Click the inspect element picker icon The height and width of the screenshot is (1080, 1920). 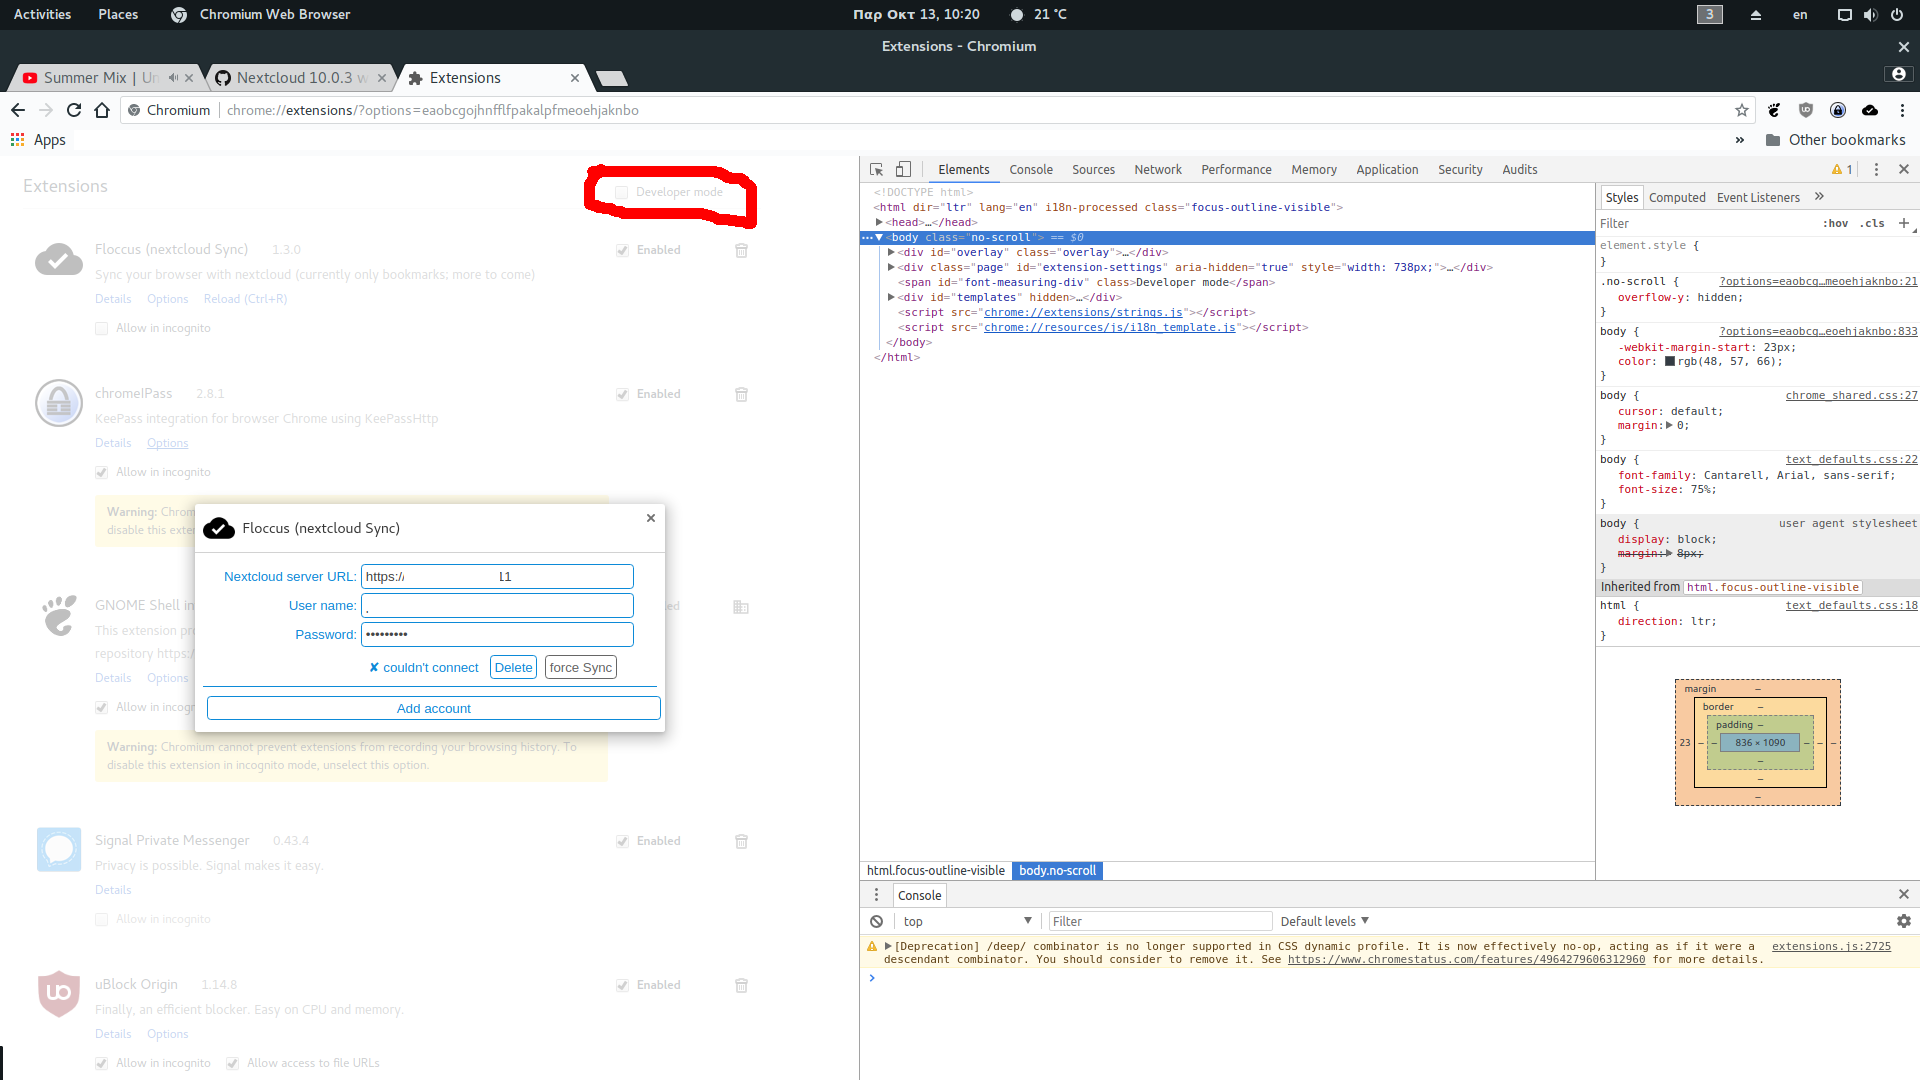[877, 170]
